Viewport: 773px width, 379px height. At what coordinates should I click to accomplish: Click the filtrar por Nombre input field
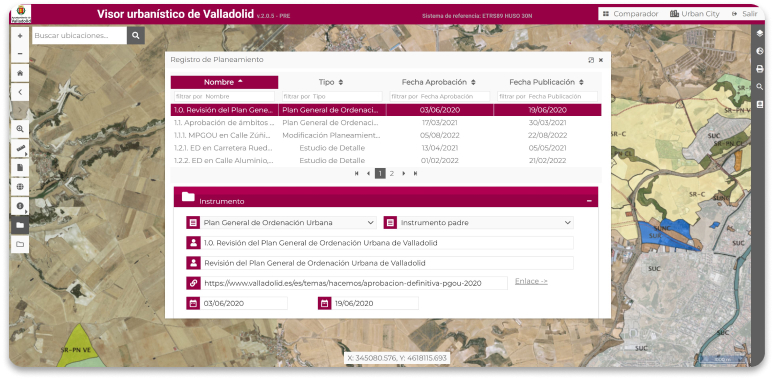(x=224, y=97)
